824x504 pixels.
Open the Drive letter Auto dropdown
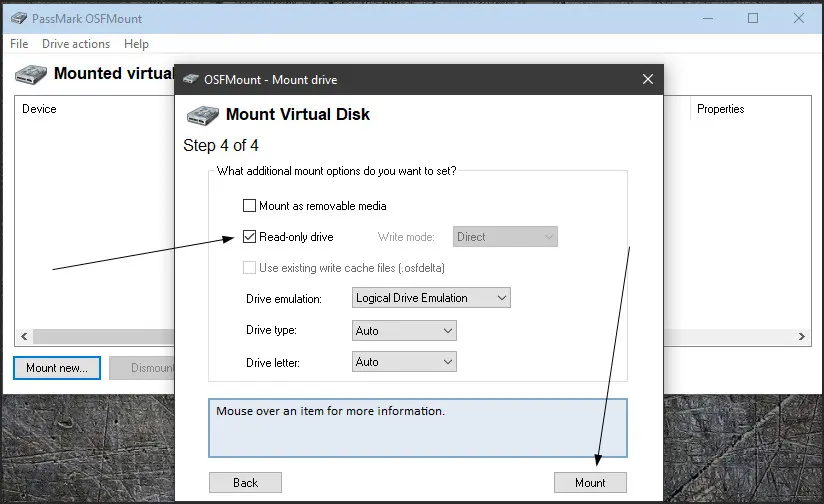pyautogui.click(x=404, y=362)
